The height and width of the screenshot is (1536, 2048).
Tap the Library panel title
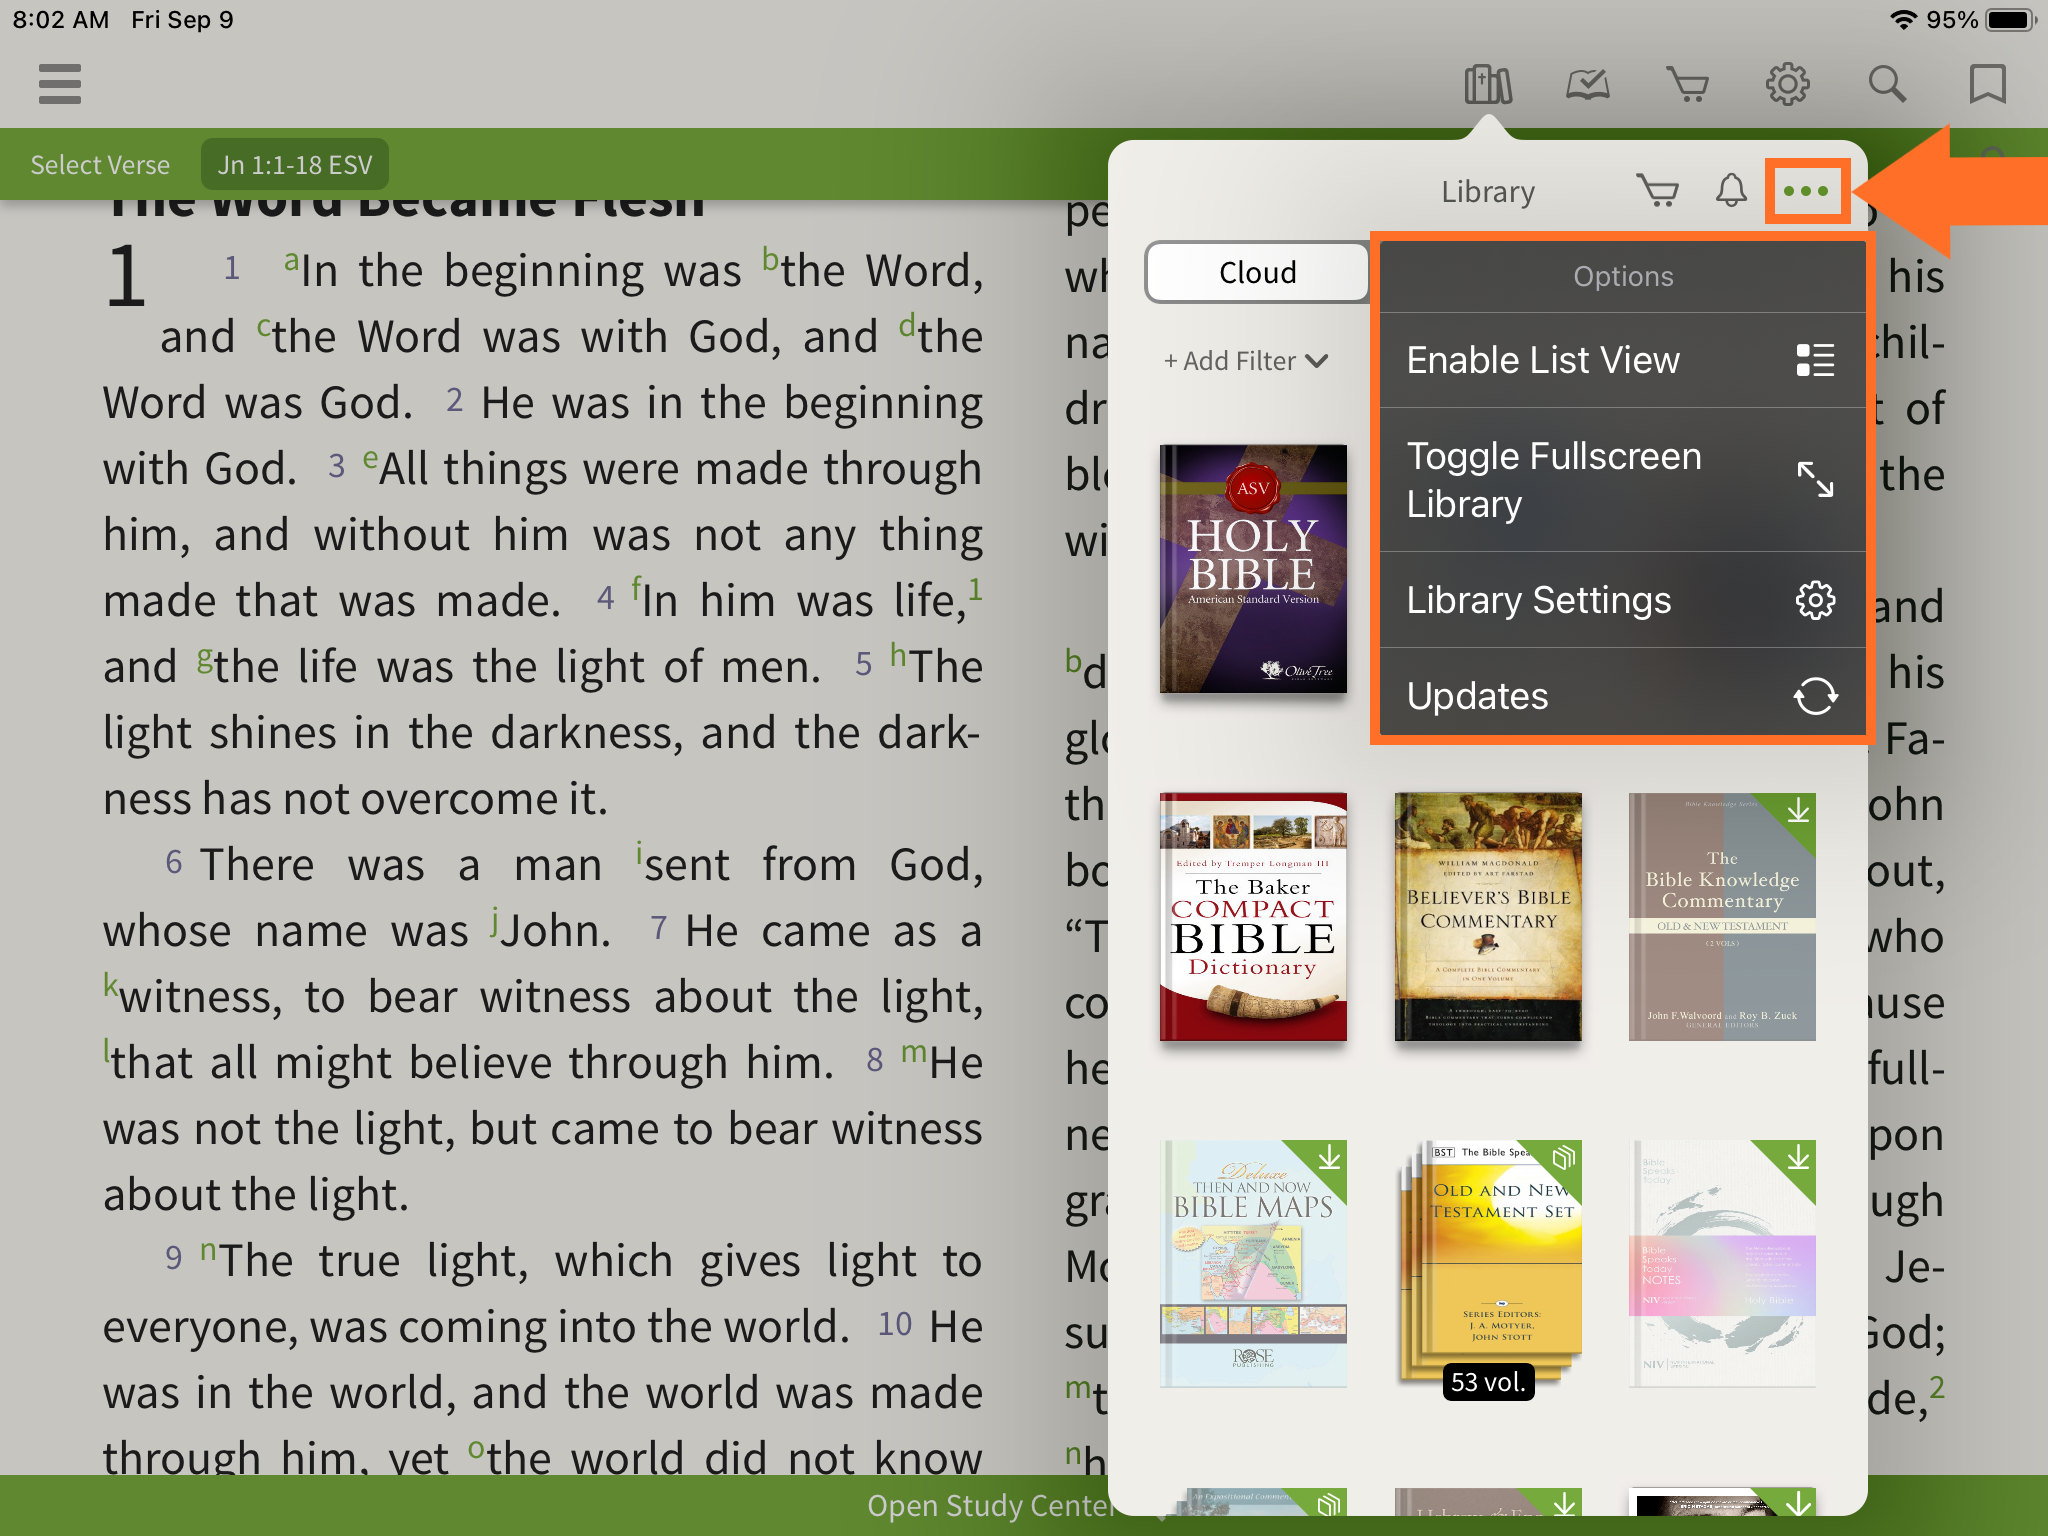1487,191
